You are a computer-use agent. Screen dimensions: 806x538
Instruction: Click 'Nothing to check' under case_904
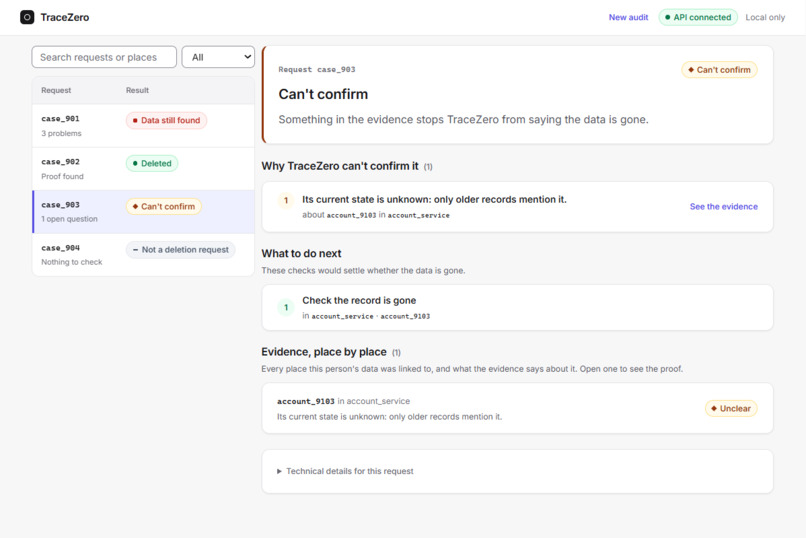click(x=71, y=262)
